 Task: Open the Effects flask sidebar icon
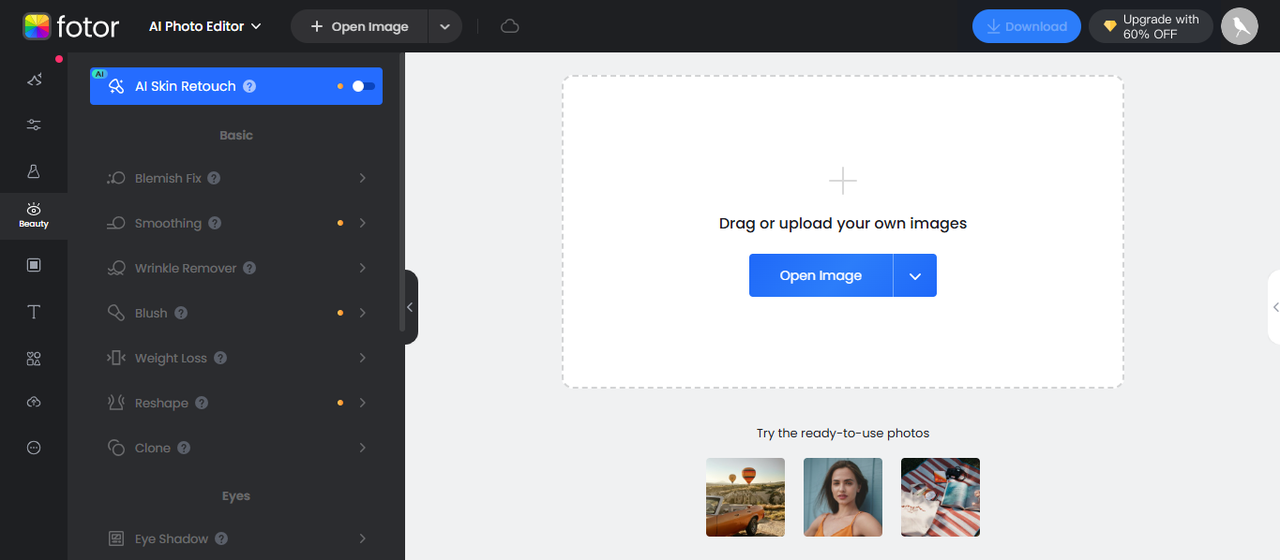(x=34, y=171)
